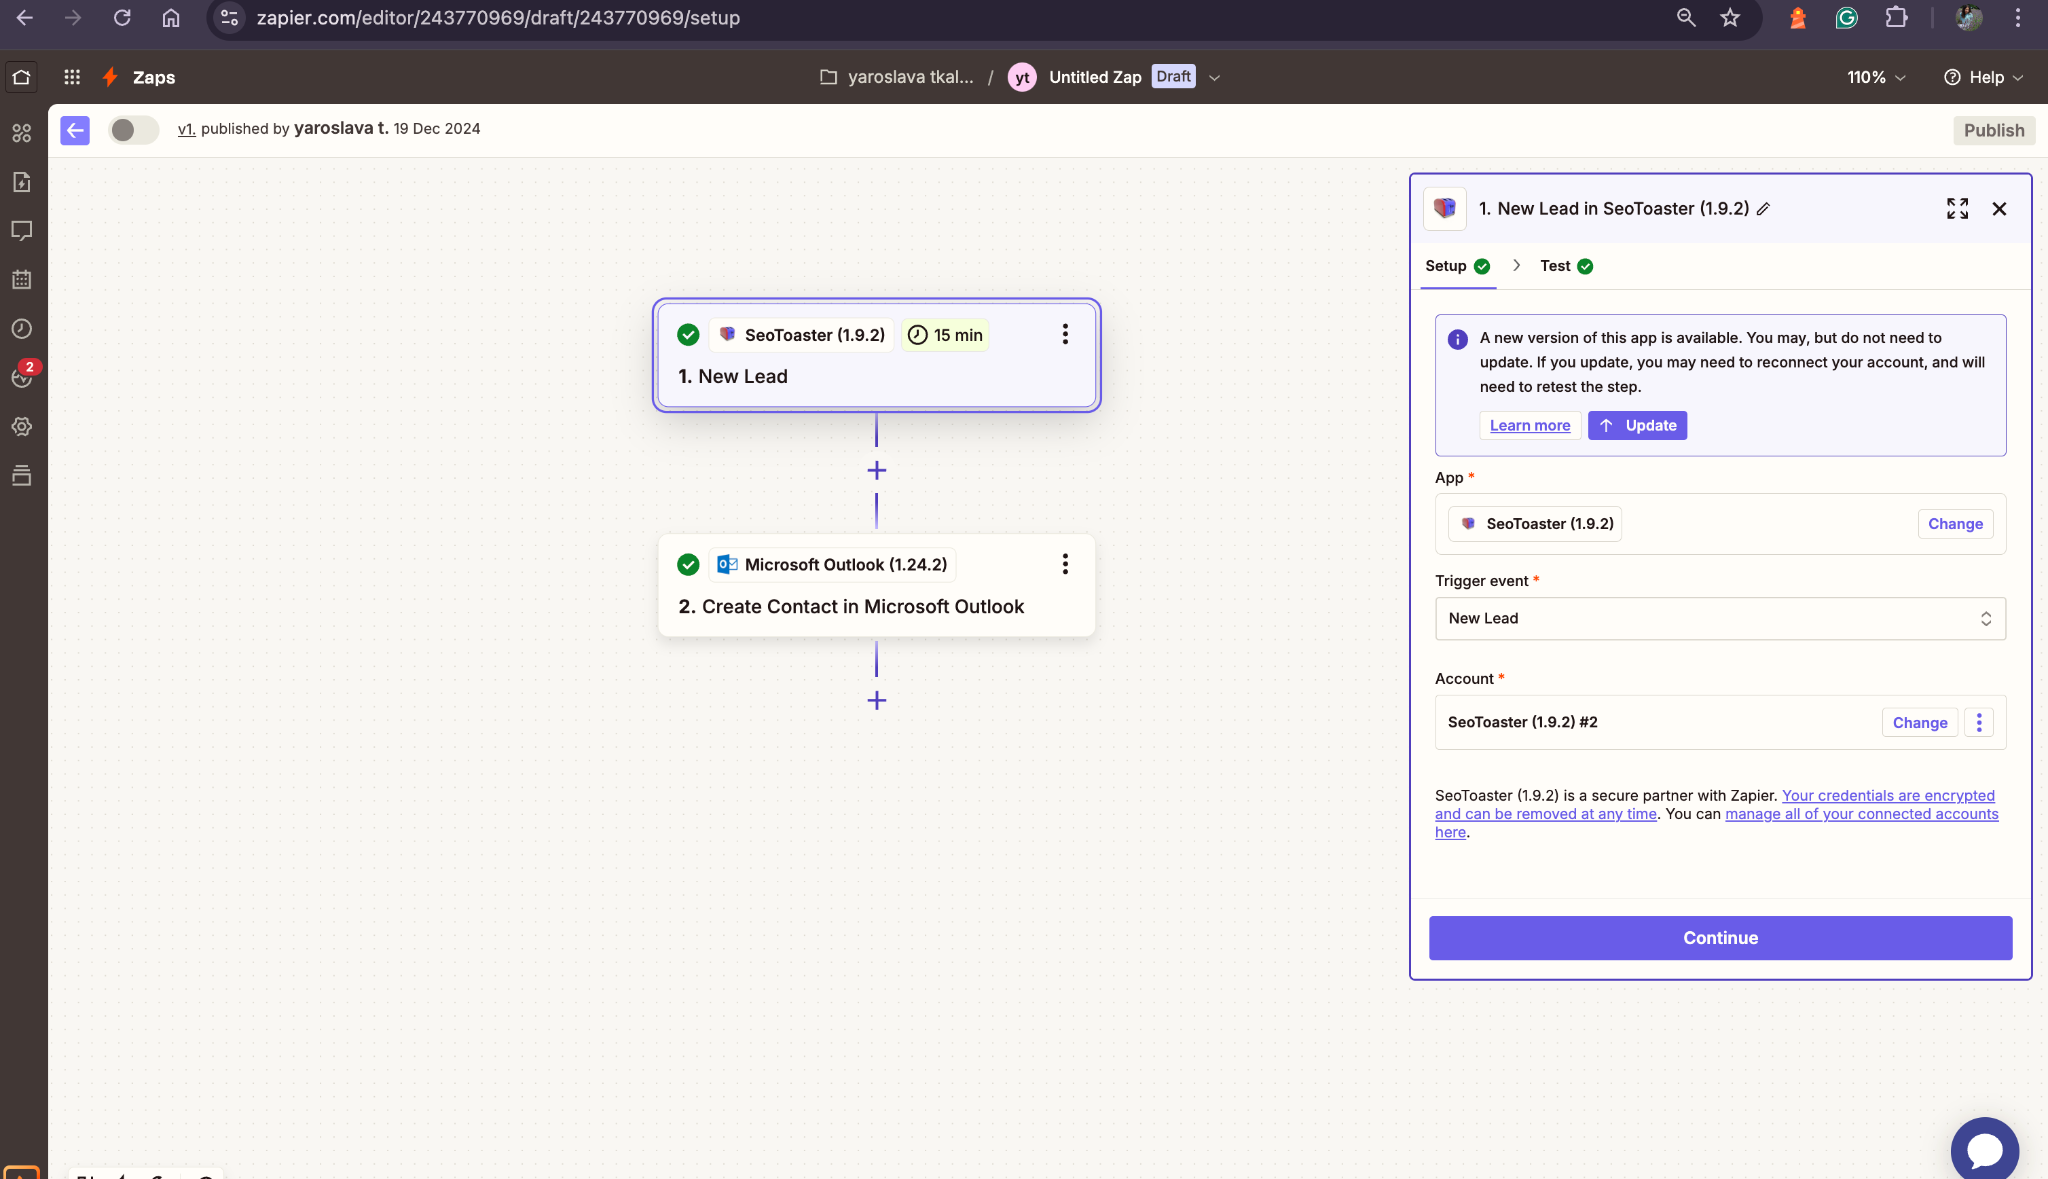
Task: Add a step between the two steps
Action: pos(877,470)
